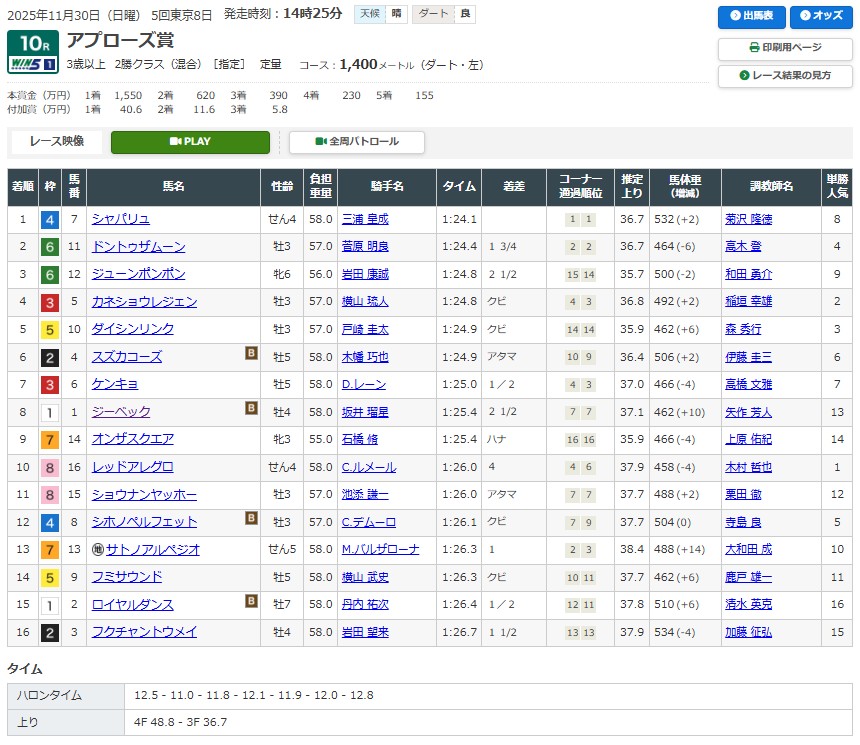Click the 地 mark before サトノアルペジオ
The height and width of the screenshot is (745, 860).
click(x=98, y=549)
